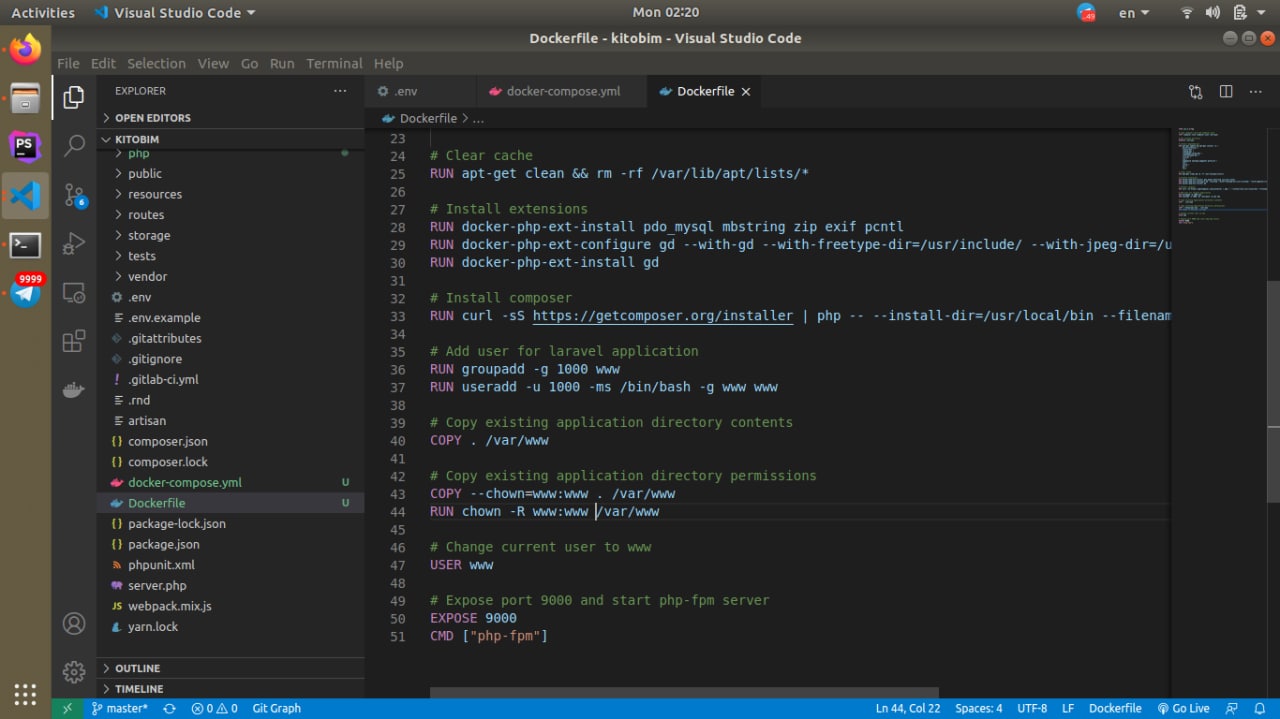This screenshot has height=719, width=1280.
Task: Open the Explorer view in activity bar
Action: point(74,97)
